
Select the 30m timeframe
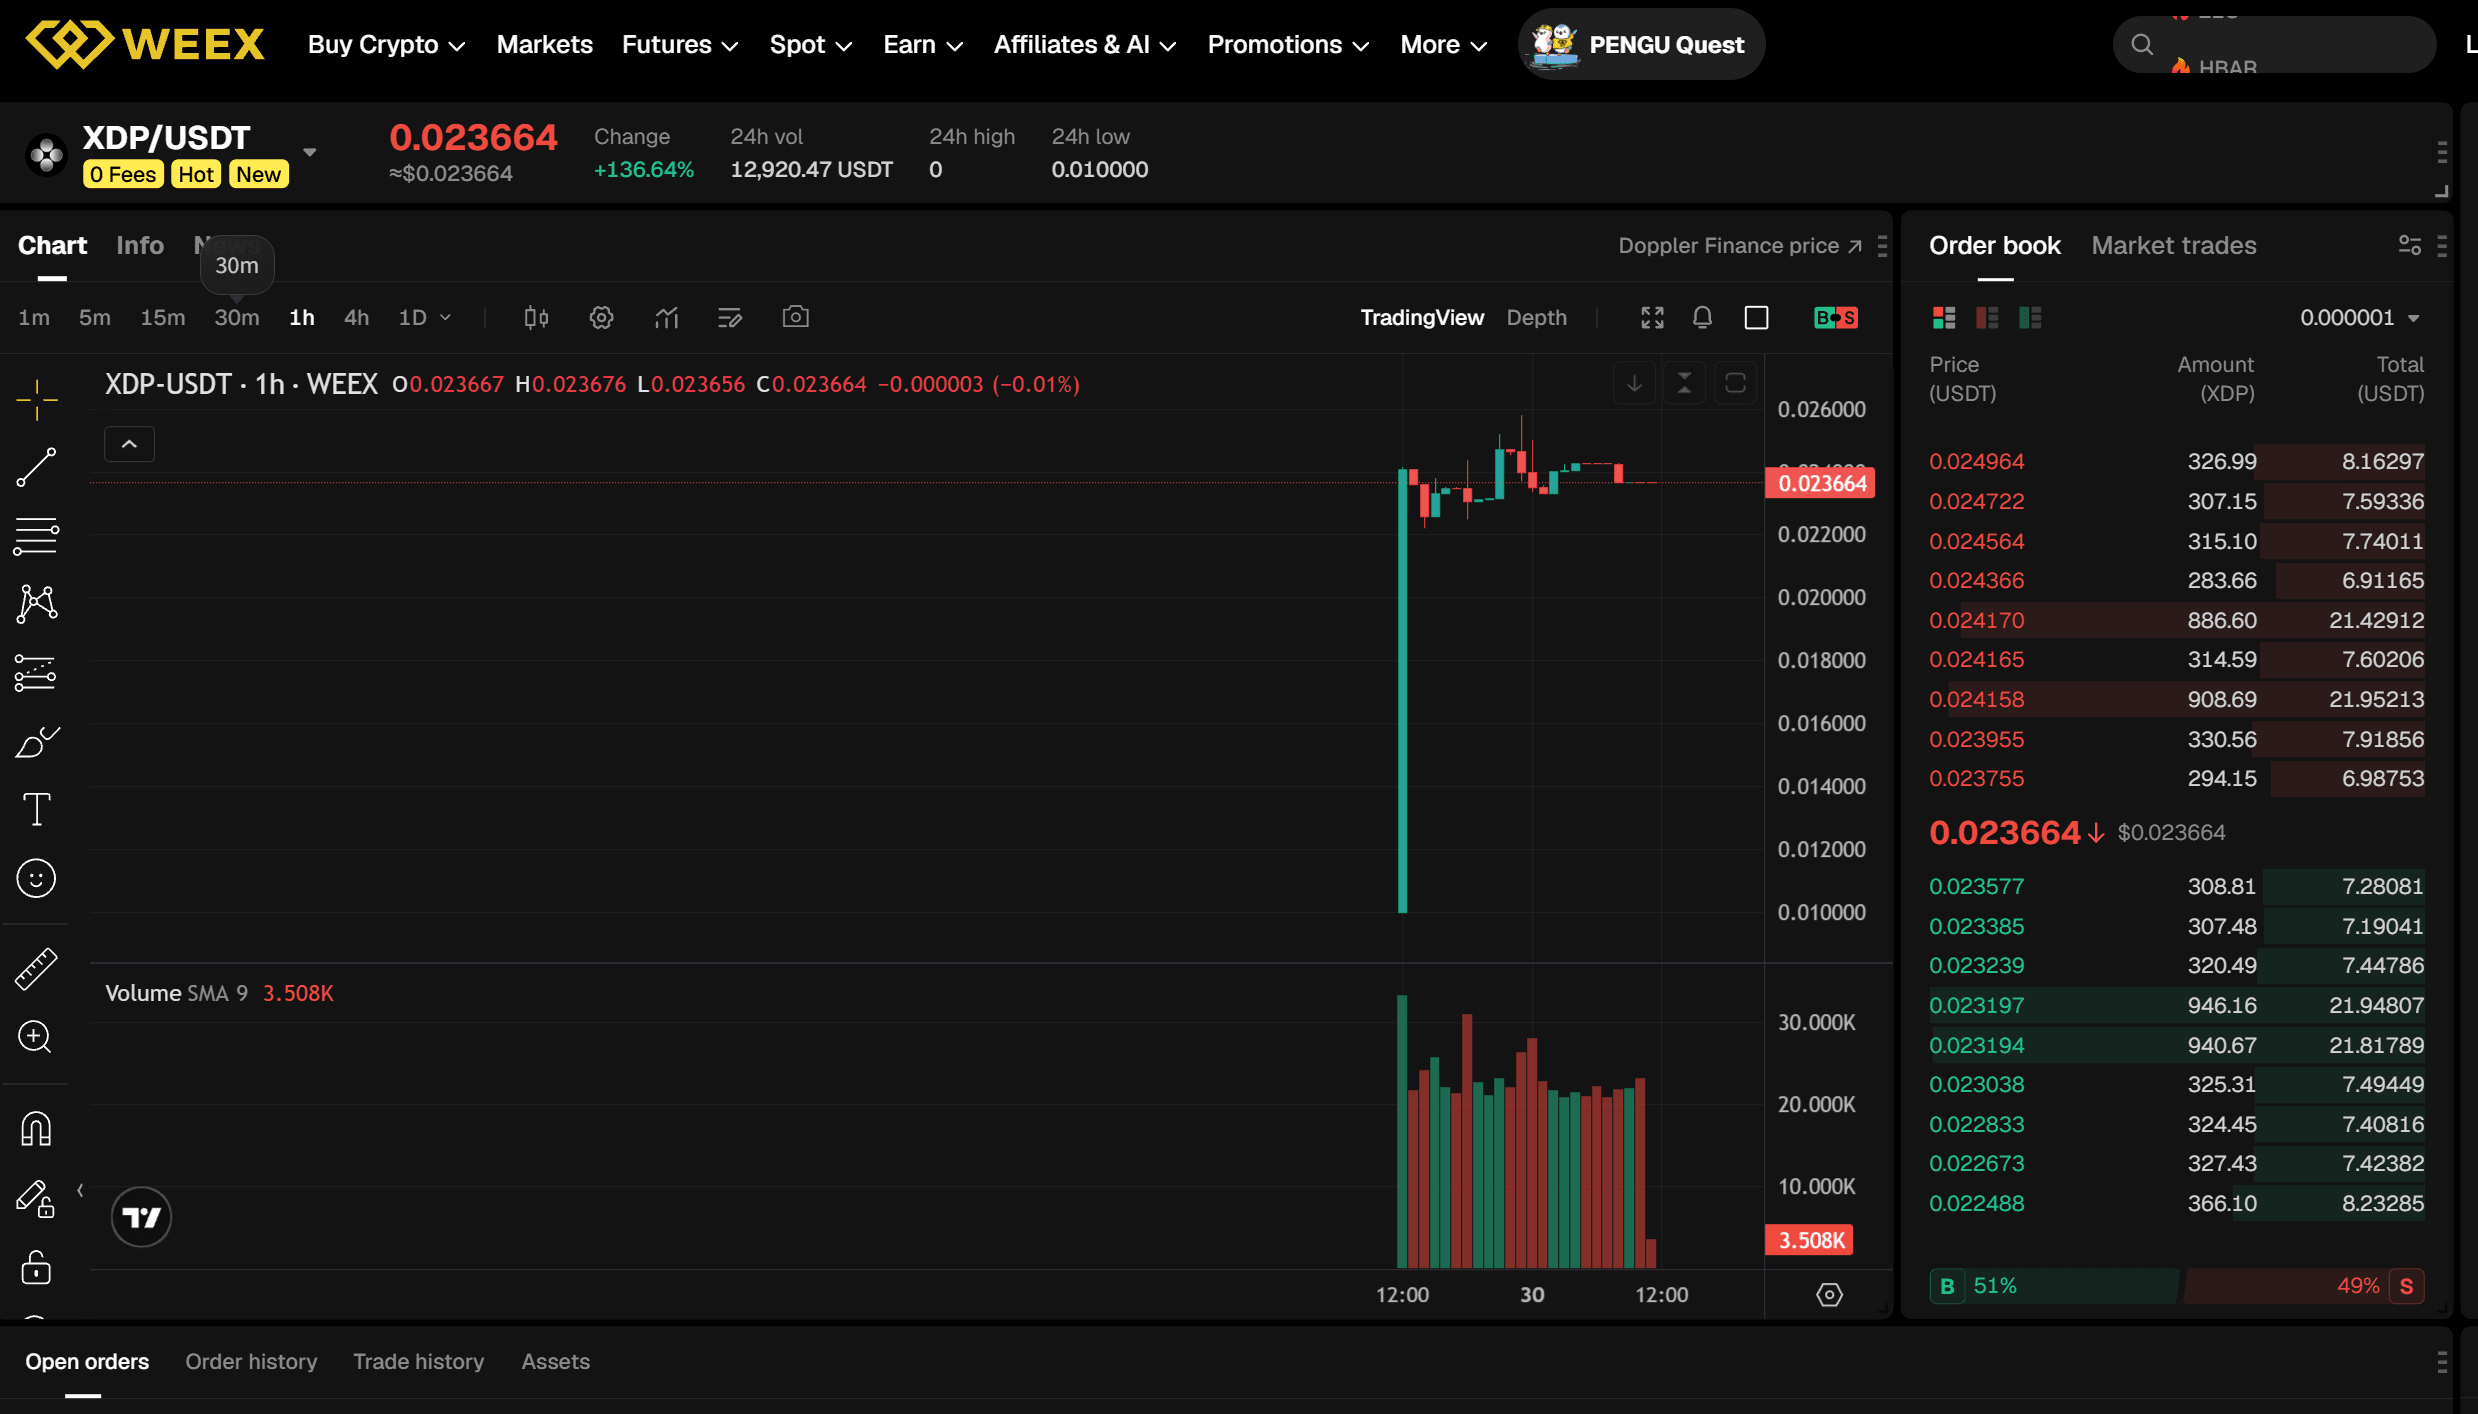tap(237, 318)
